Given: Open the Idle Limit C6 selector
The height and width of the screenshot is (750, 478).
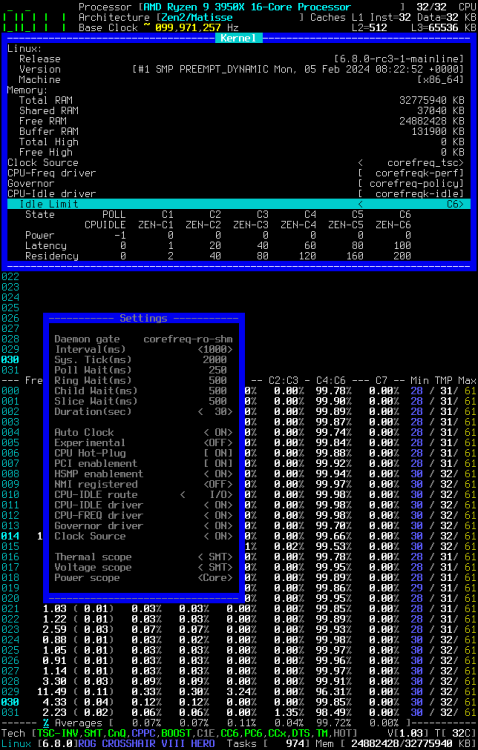Looking at the screenshot, I should 411,204.
